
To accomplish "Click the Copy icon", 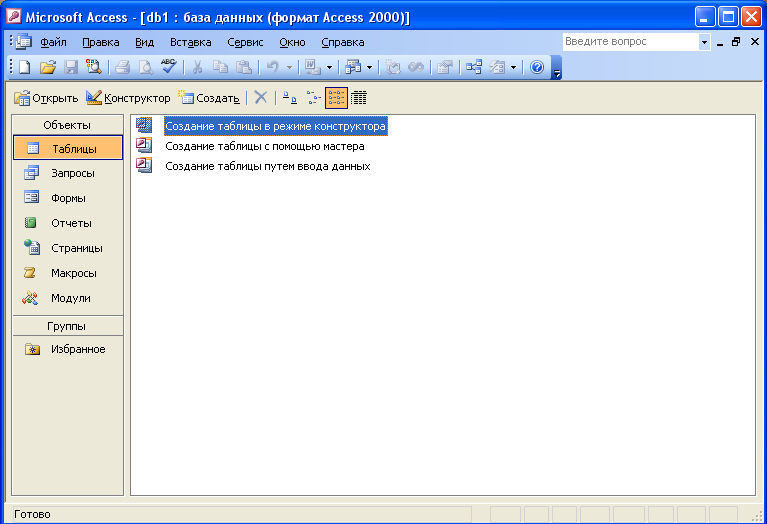I will click(221, 67).
